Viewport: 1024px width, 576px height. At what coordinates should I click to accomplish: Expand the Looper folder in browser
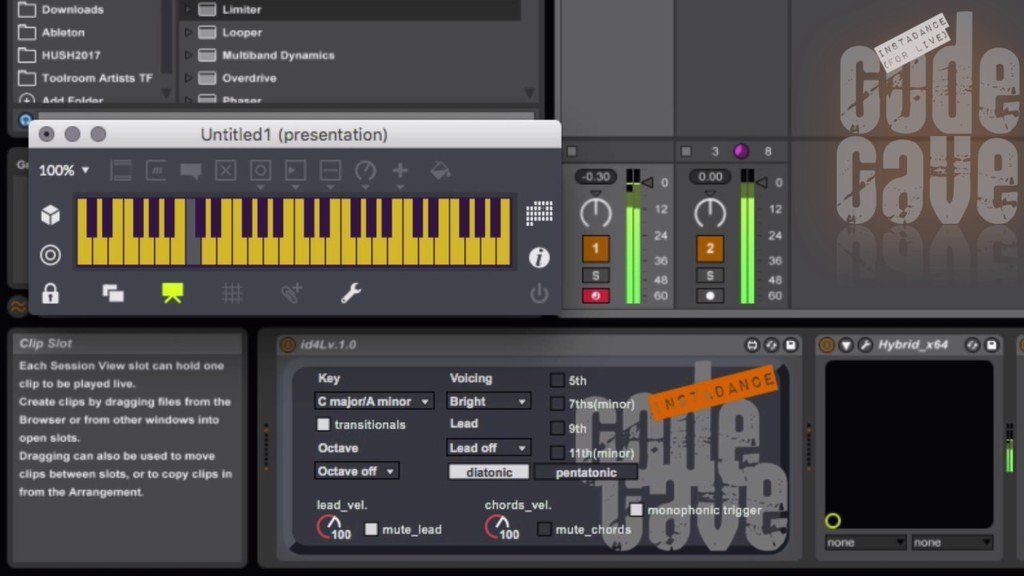[x=188, y=32]
